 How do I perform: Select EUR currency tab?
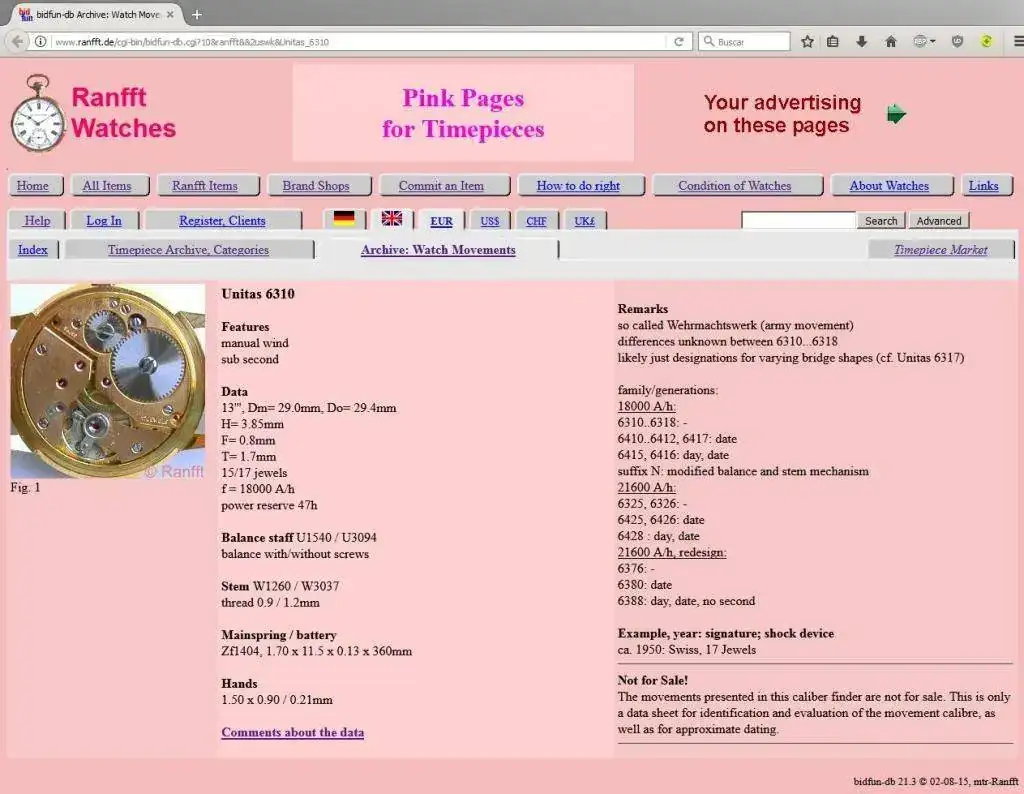(441, 221)
